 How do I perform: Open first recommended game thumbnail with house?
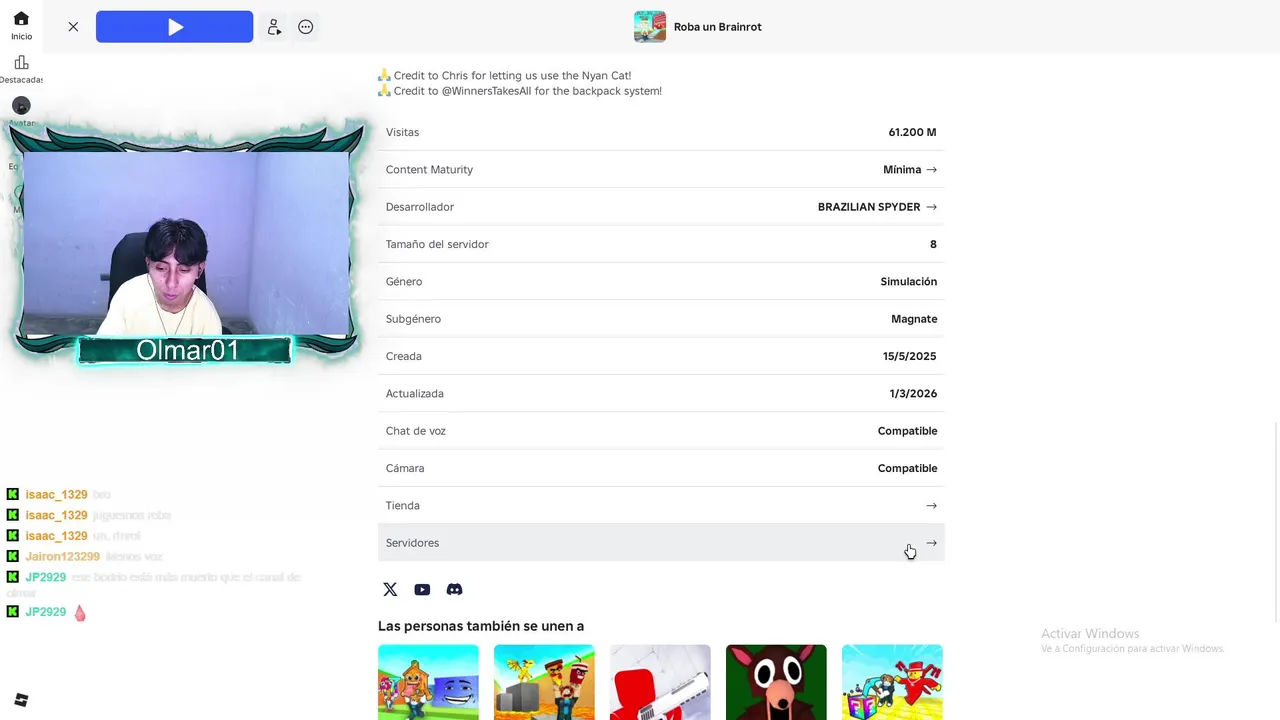click(428, 682)
